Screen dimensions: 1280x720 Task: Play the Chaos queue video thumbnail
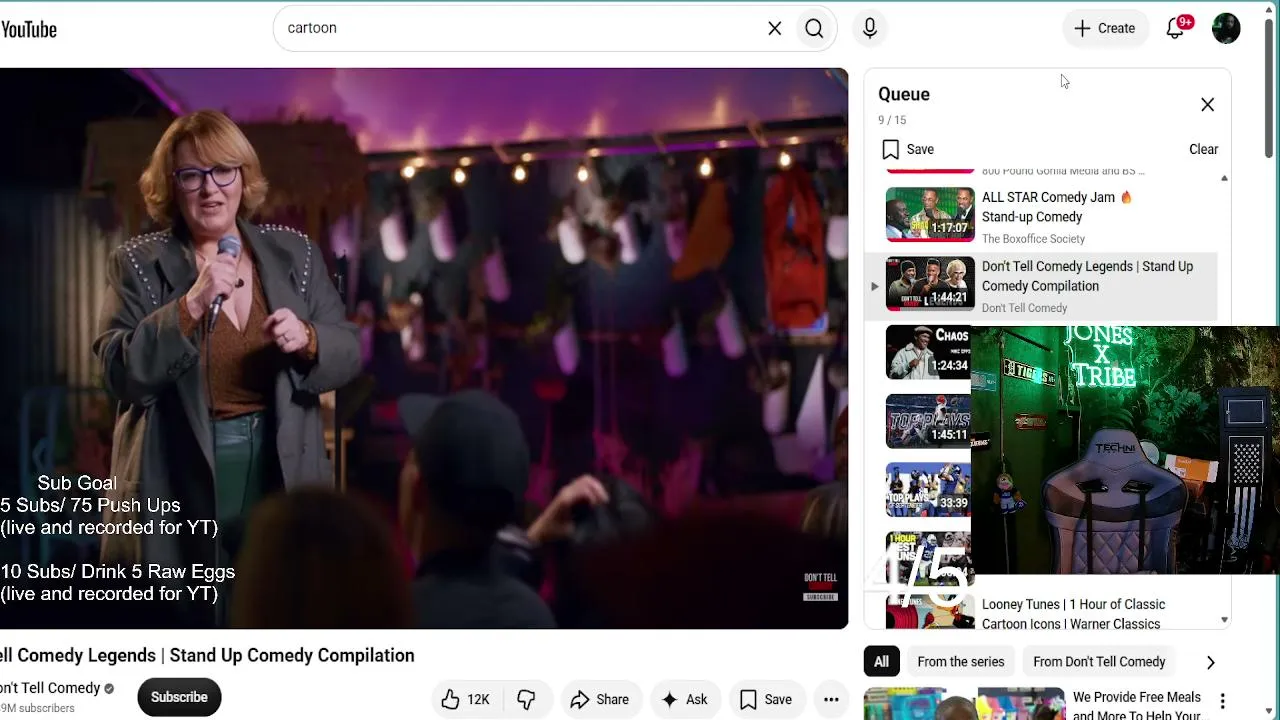click(928, 352)
